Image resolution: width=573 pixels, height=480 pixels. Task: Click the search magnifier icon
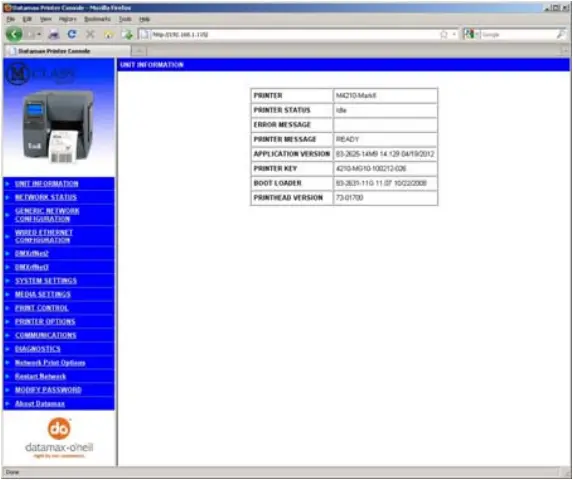(x=561, y=34)
